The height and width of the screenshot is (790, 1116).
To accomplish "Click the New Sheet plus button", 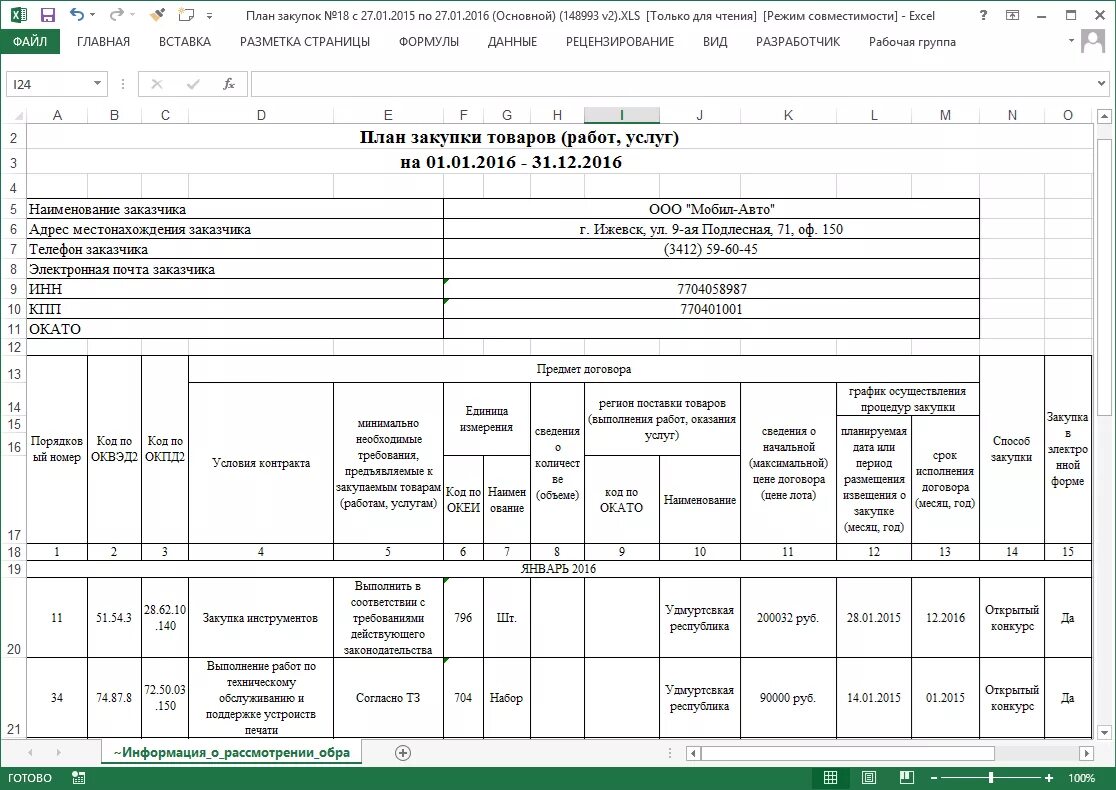I will (x=403, y=752).
